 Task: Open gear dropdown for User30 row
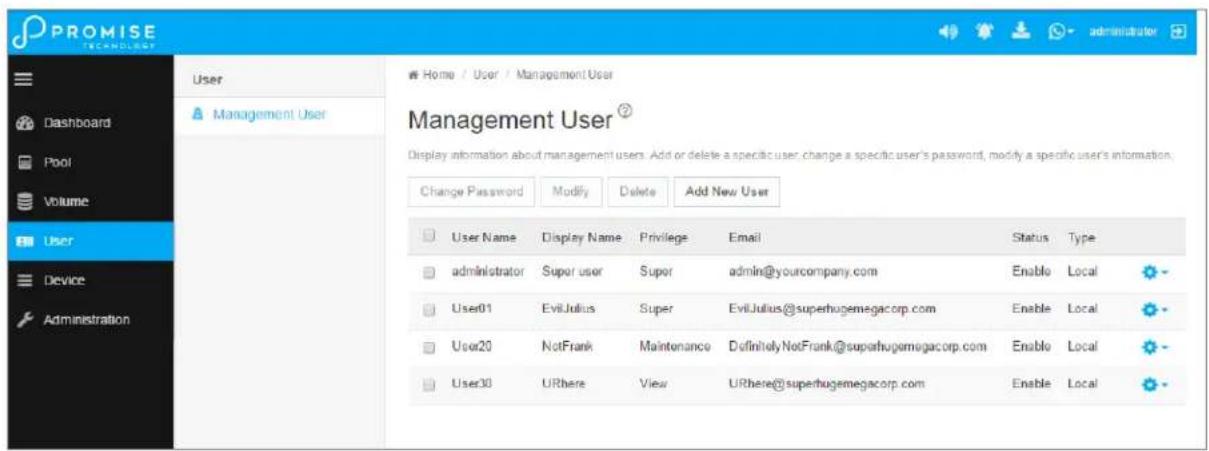tap(1154, 385)
